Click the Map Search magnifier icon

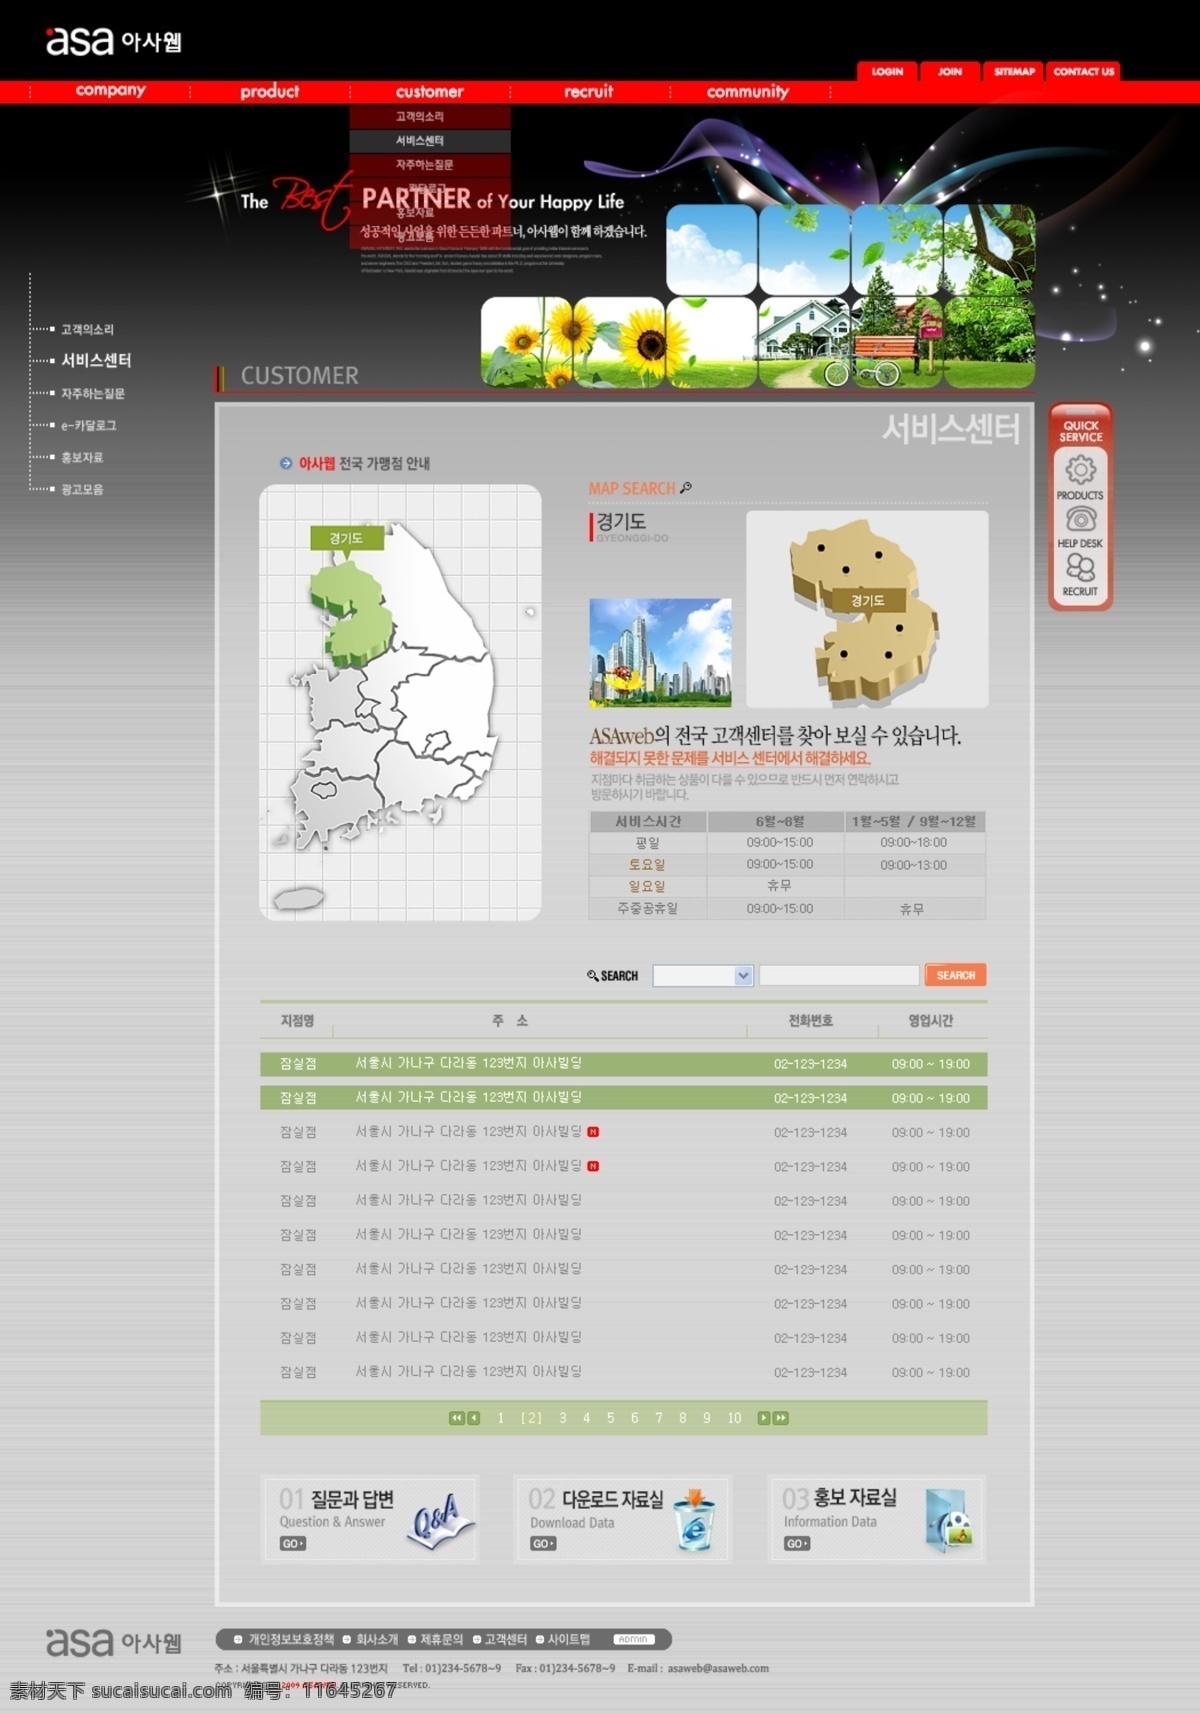point(686,488)
